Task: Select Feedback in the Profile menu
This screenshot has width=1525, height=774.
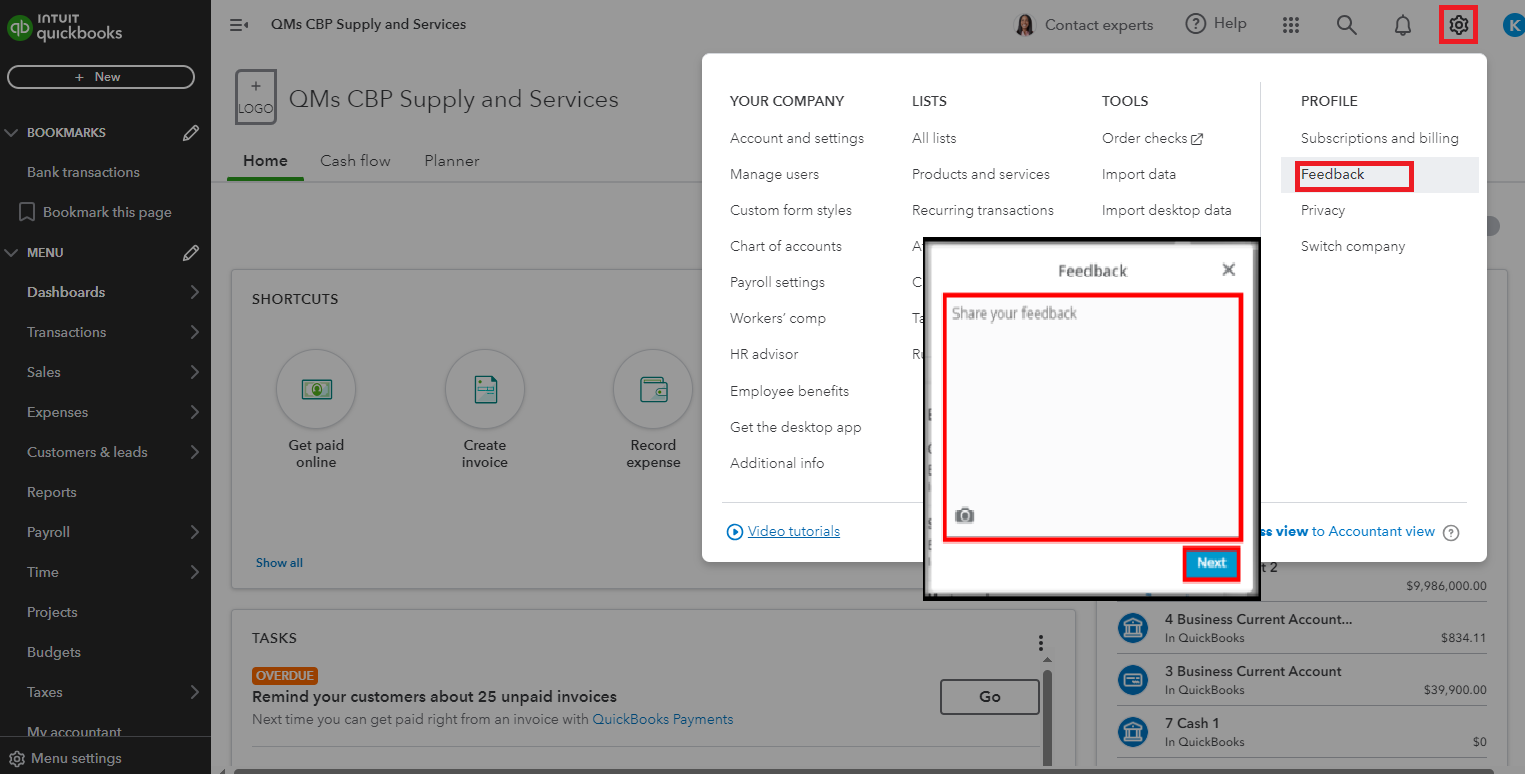Action: [1333, 175]
